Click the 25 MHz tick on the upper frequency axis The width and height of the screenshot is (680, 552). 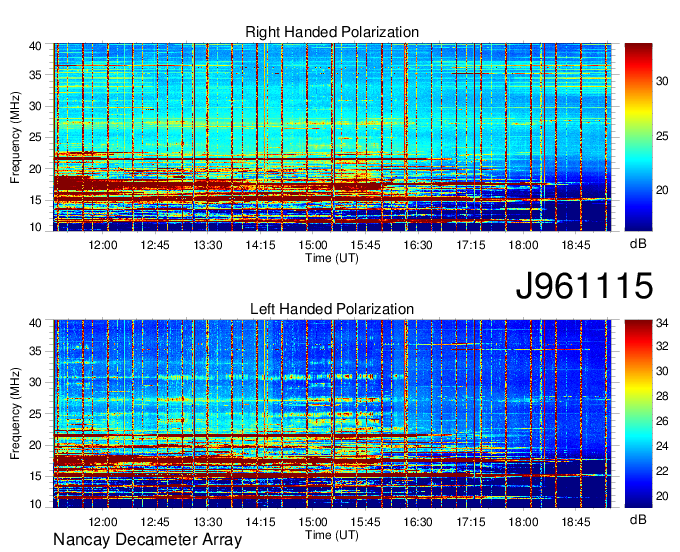point(35,137)
